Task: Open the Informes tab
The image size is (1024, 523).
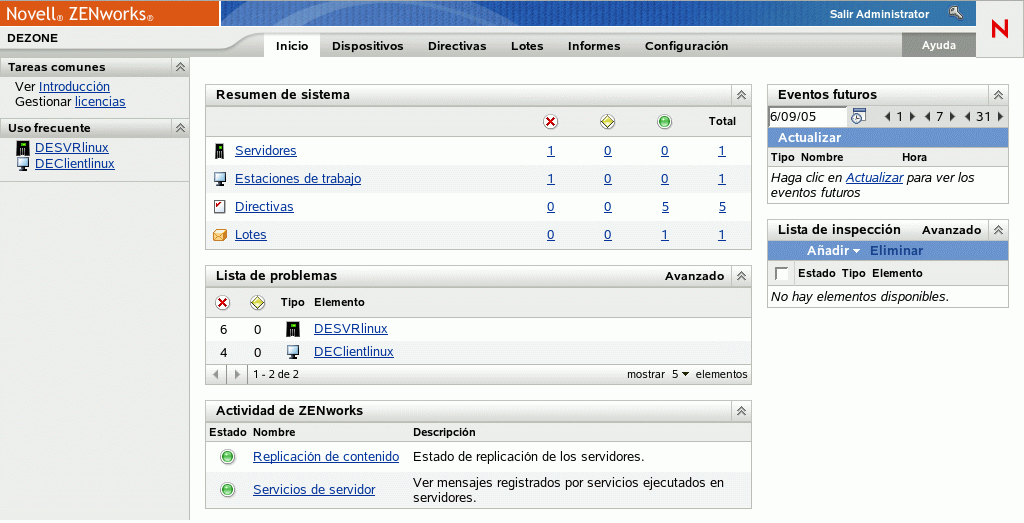Action: click(594, 46)
